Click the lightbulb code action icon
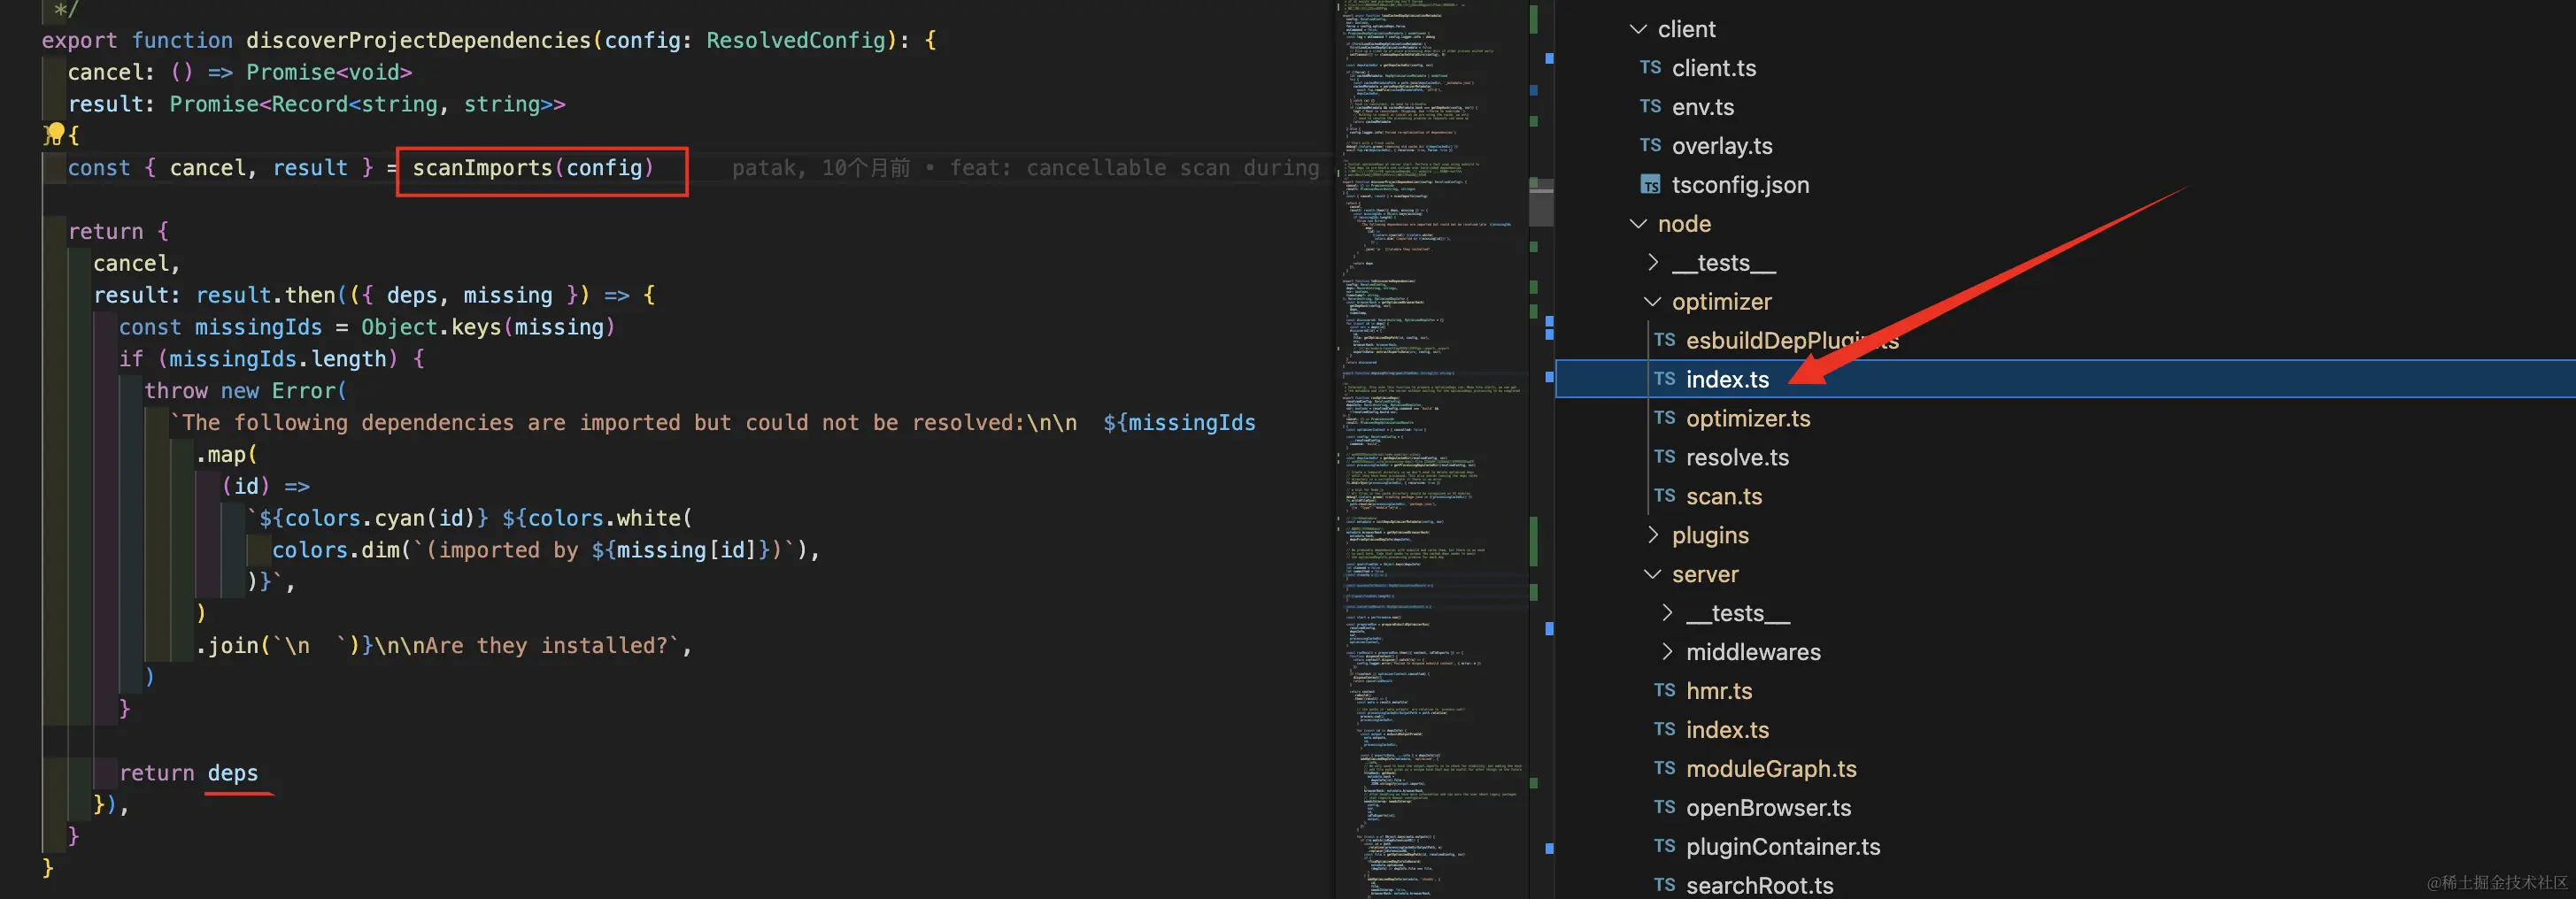The image size is (2576, 899). pyautogui.click(x=54, y=134)
